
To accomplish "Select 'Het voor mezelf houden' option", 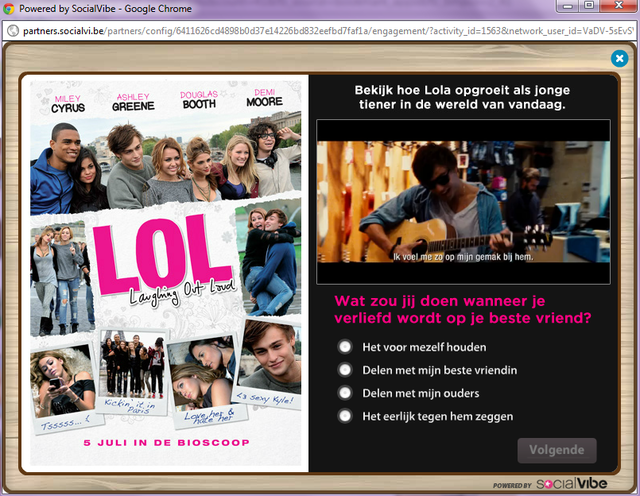I will coord(345,347).
